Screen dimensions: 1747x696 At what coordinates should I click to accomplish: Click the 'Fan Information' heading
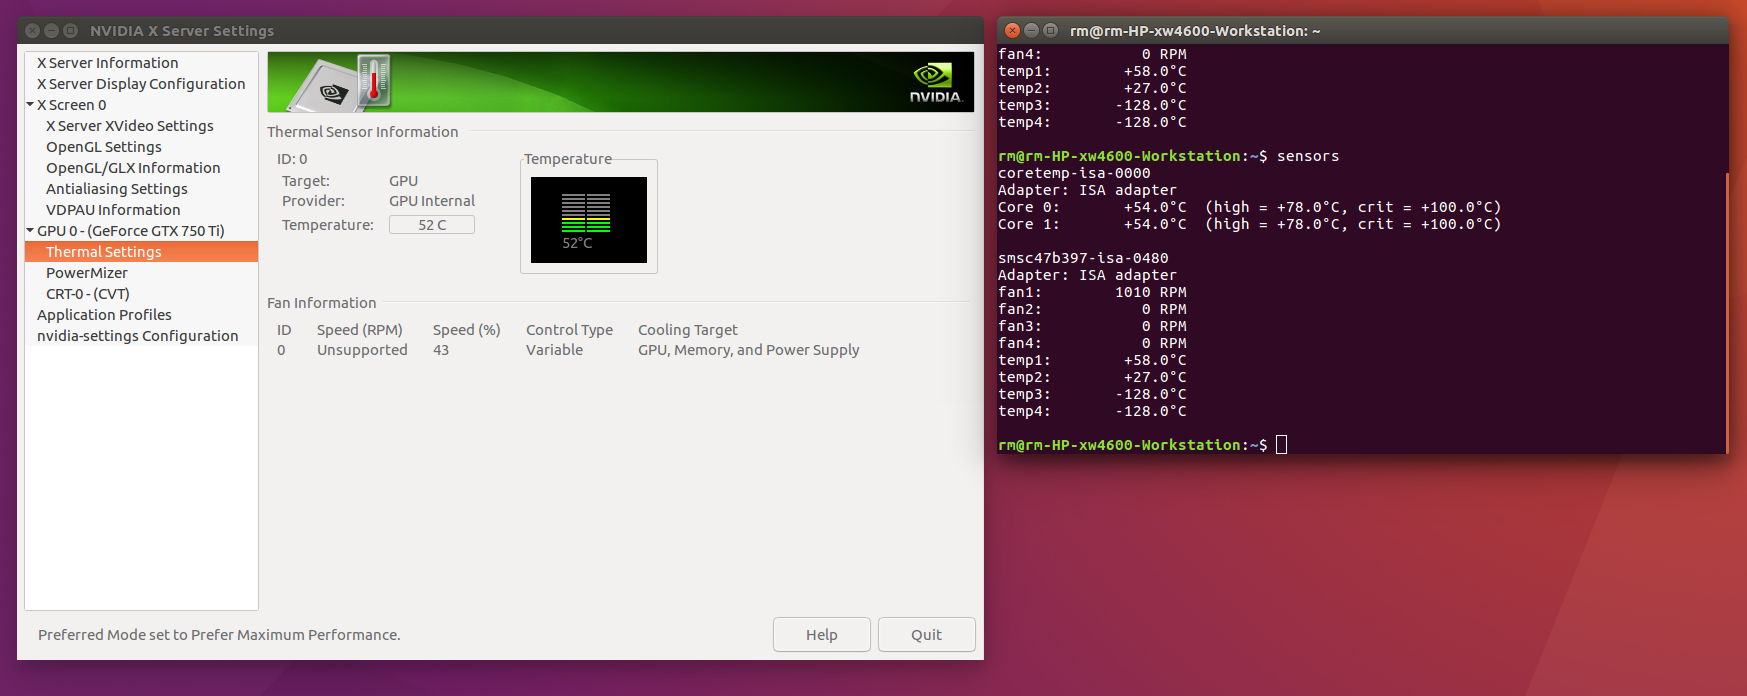coord(322,303)
